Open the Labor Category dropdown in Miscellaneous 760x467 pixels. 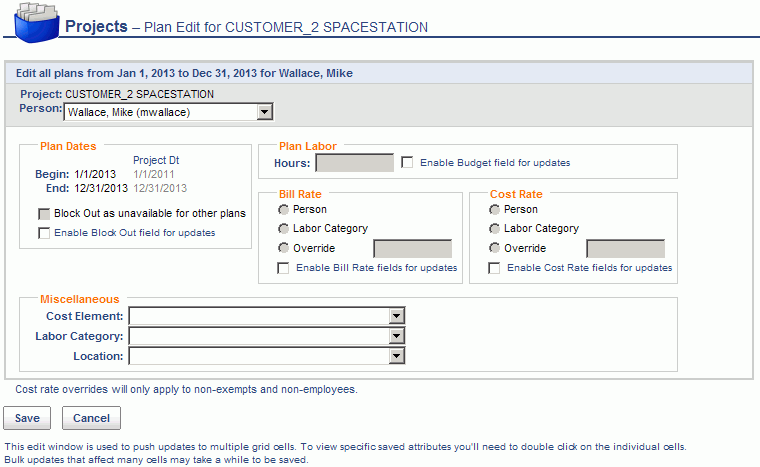click(x=267, y=336)
